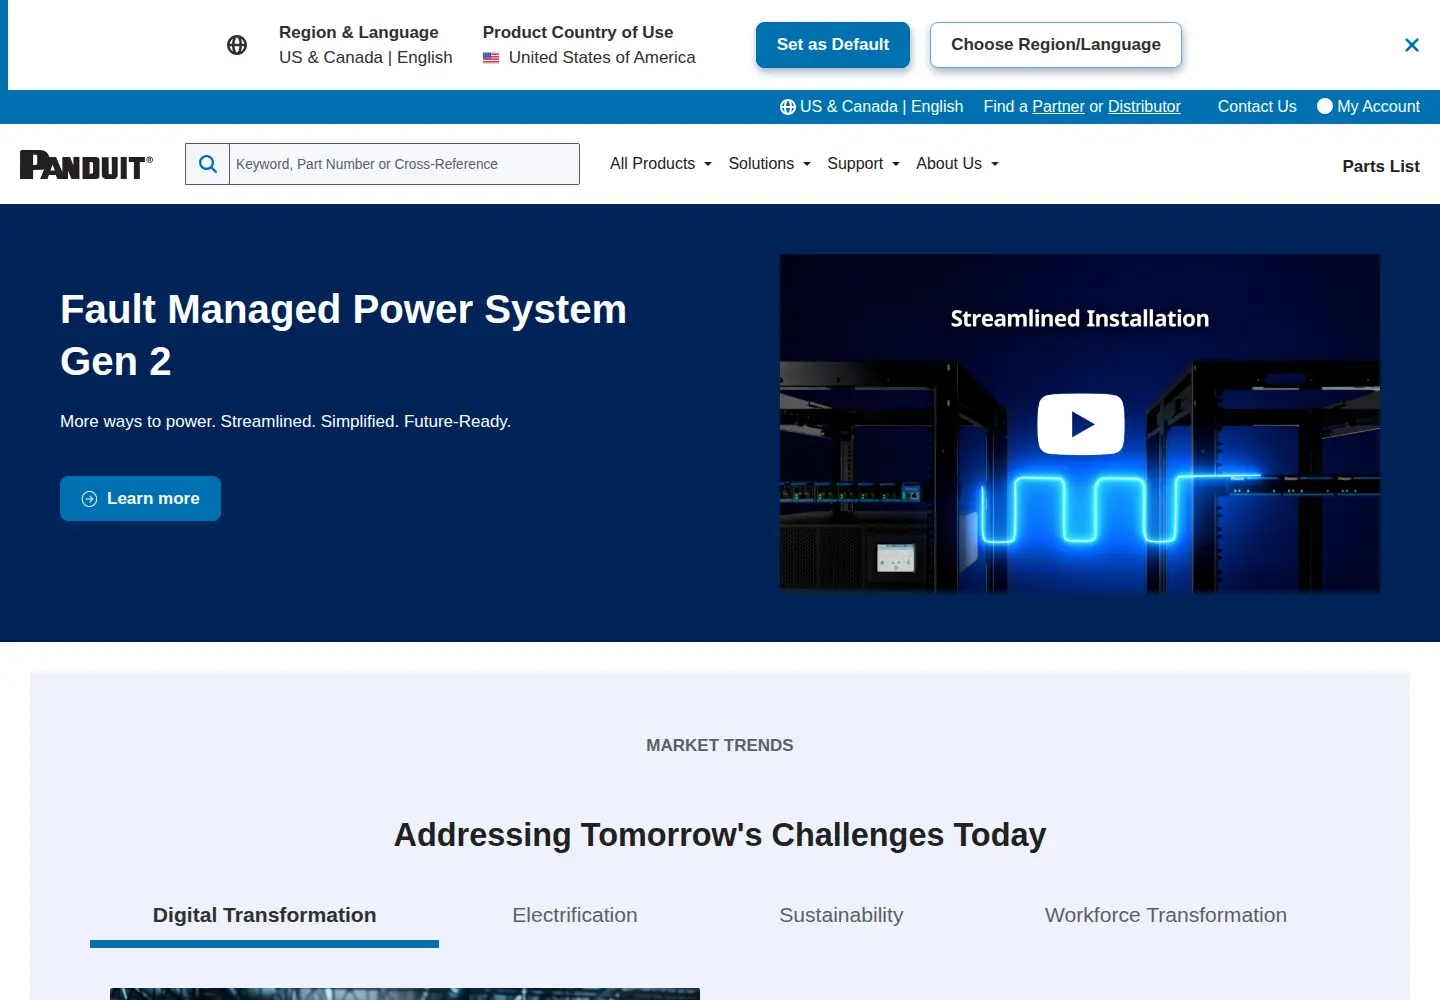
Task: Click the MARKET TRENDS label
Action: pyautogui.click(x=720, y=745)
